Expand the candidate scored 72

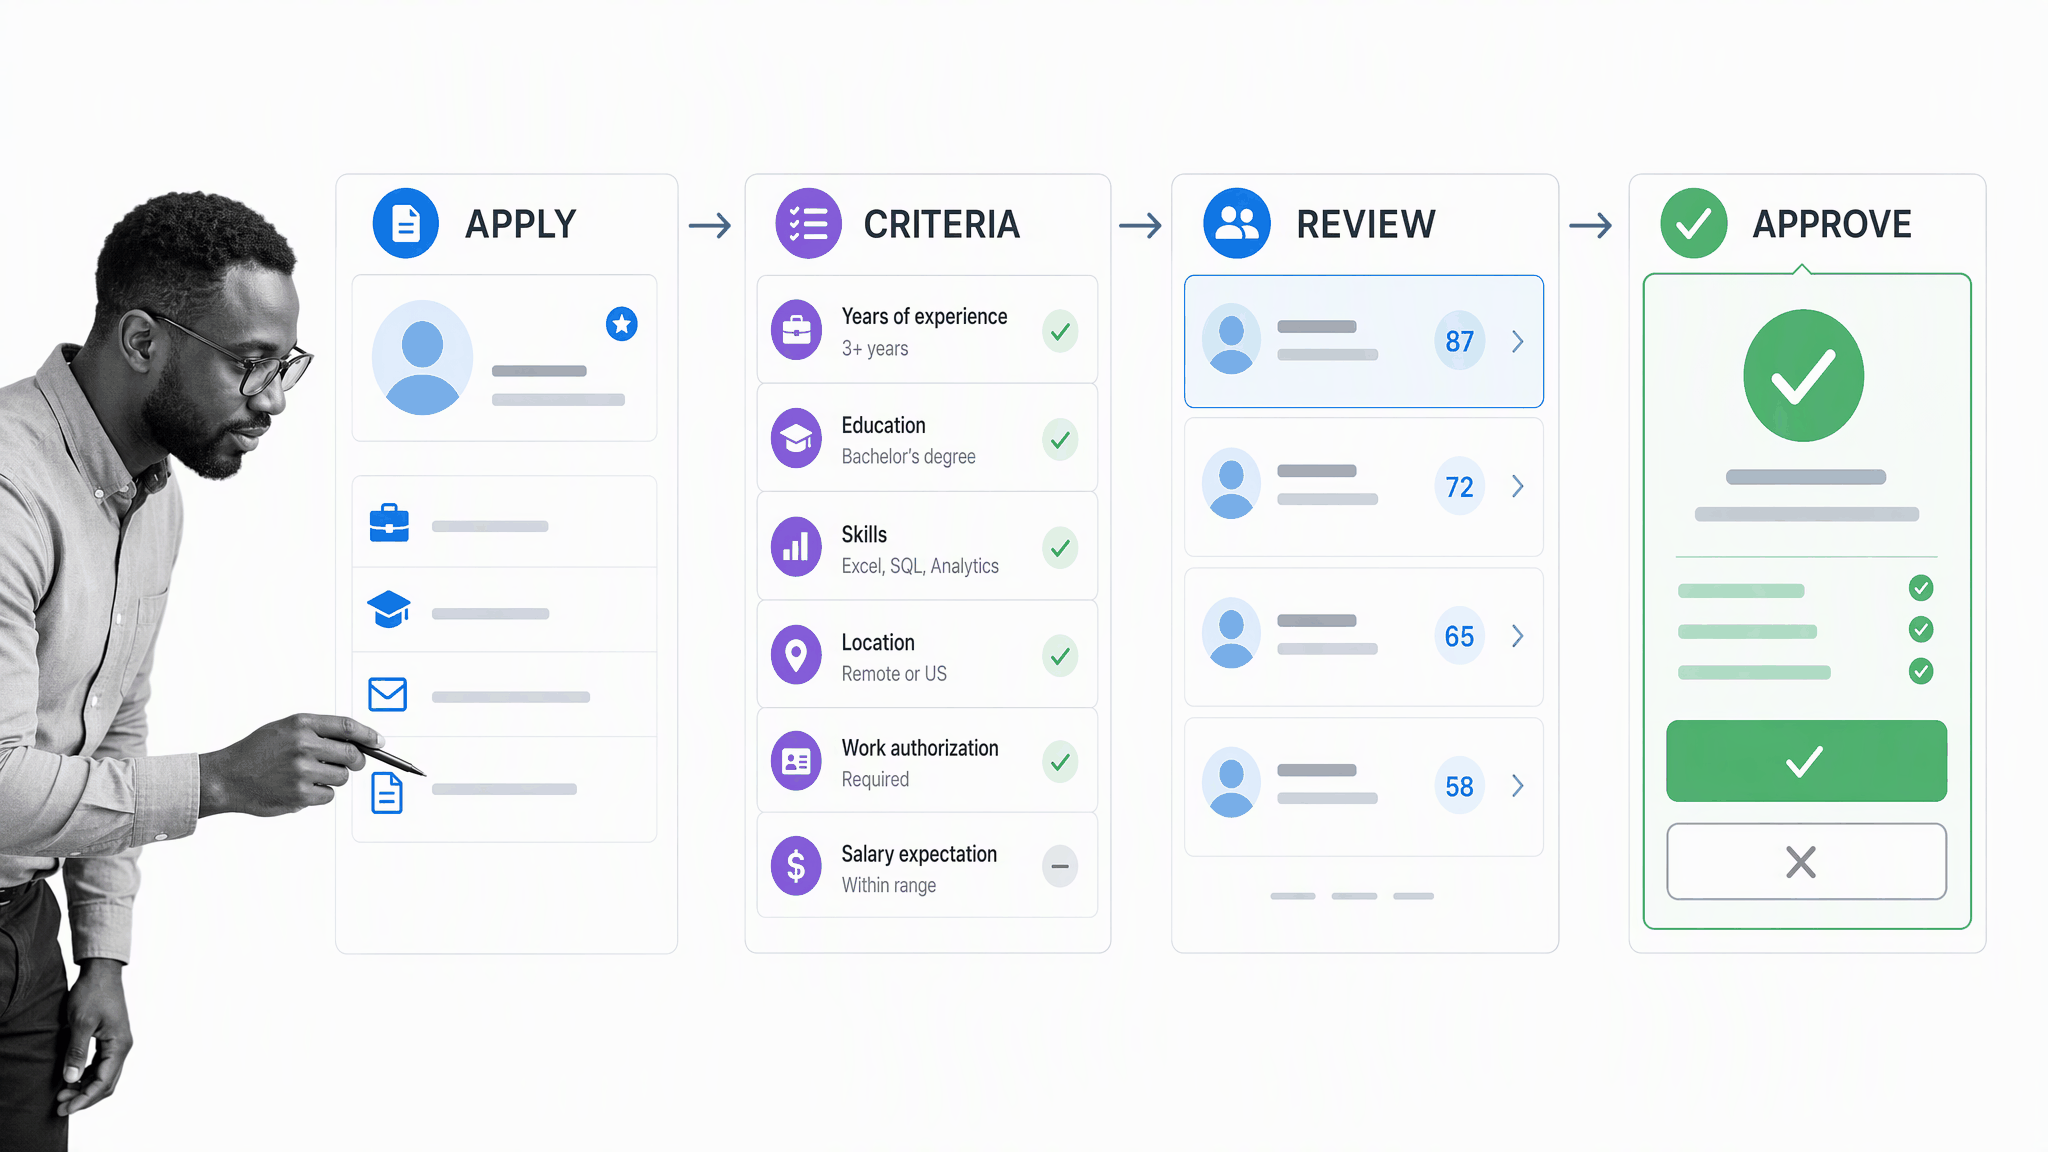point(1518,486)
